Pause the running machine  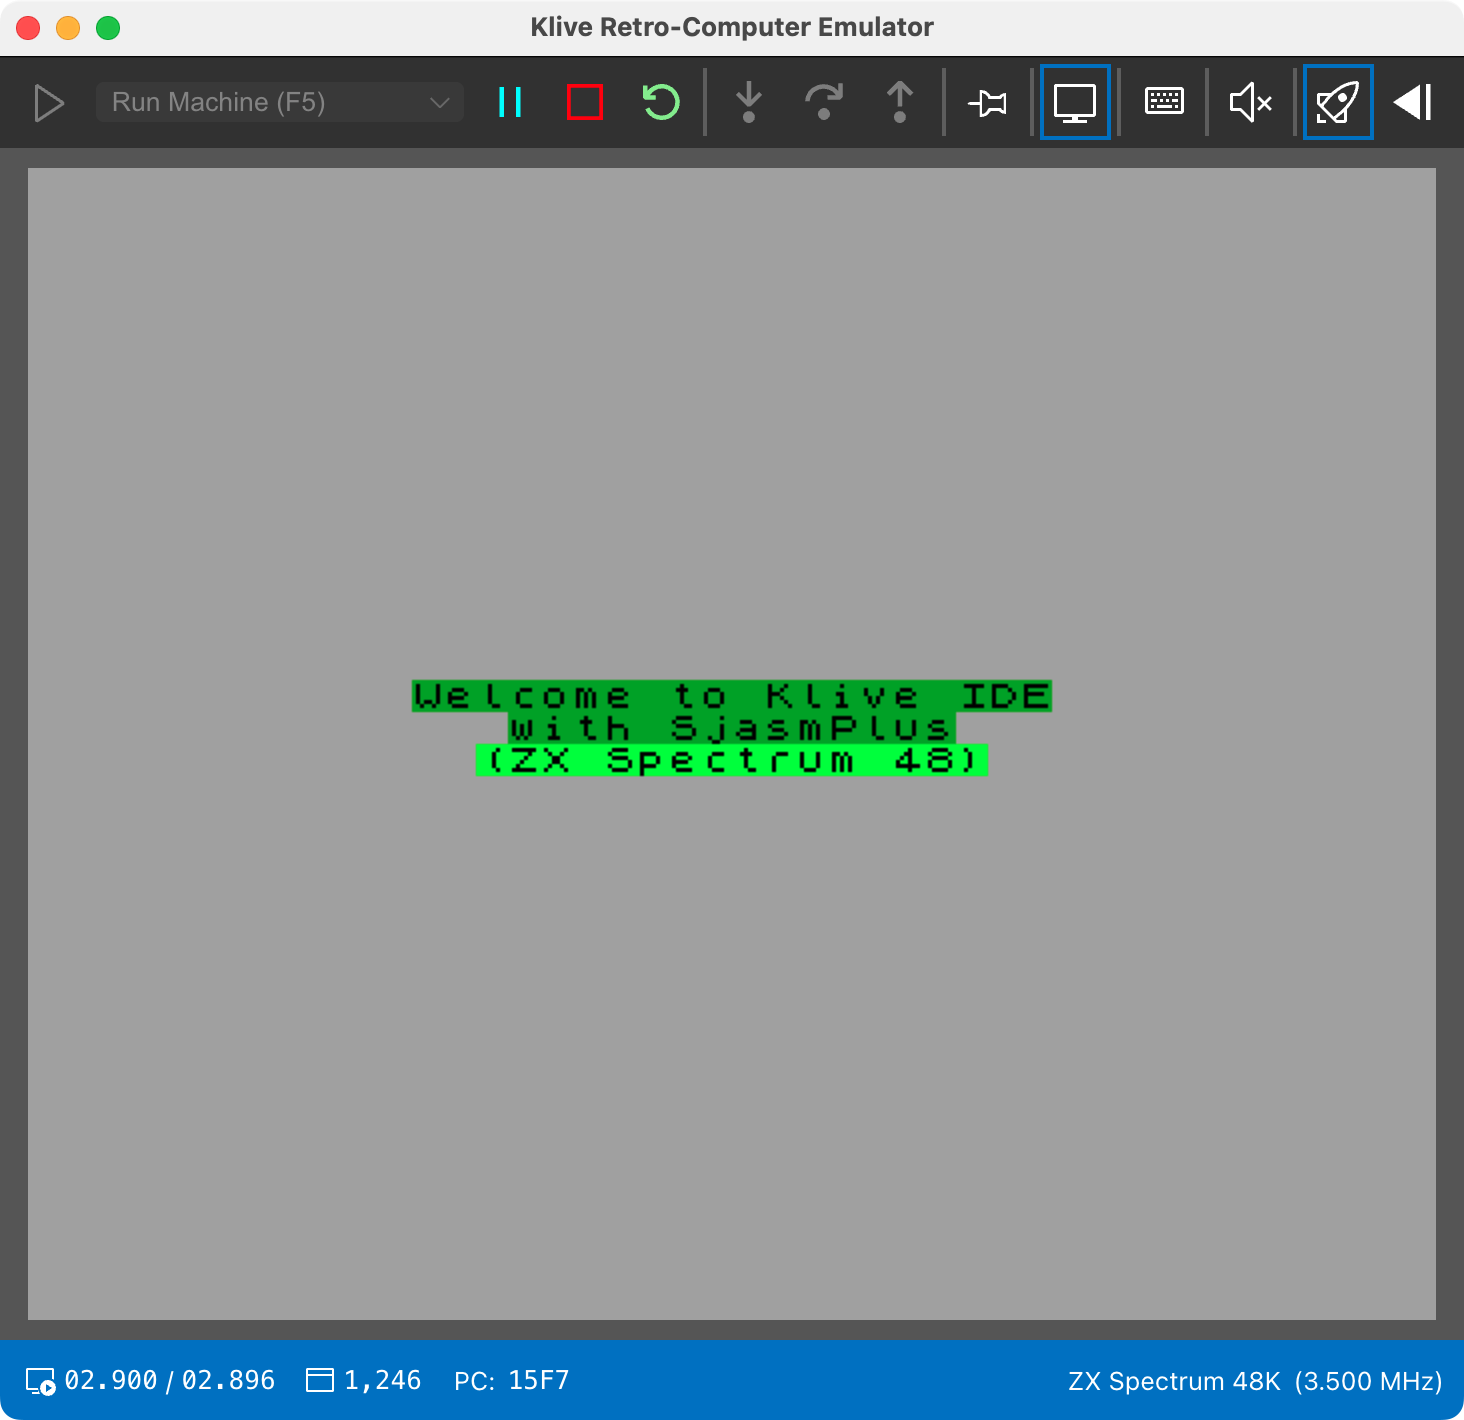click(x=510, y=102)
